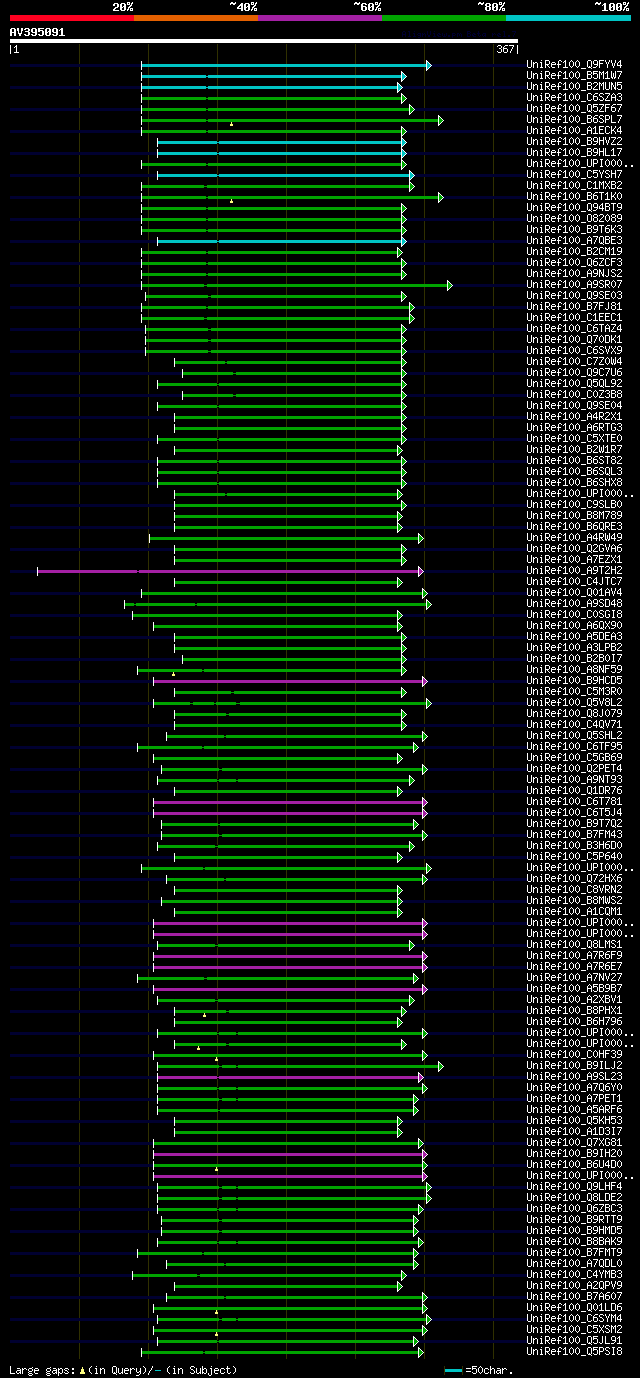Select label UniRef100_A1ECK4
The height and width of the screenshot is (1378, 640).
tap(574, 131)
